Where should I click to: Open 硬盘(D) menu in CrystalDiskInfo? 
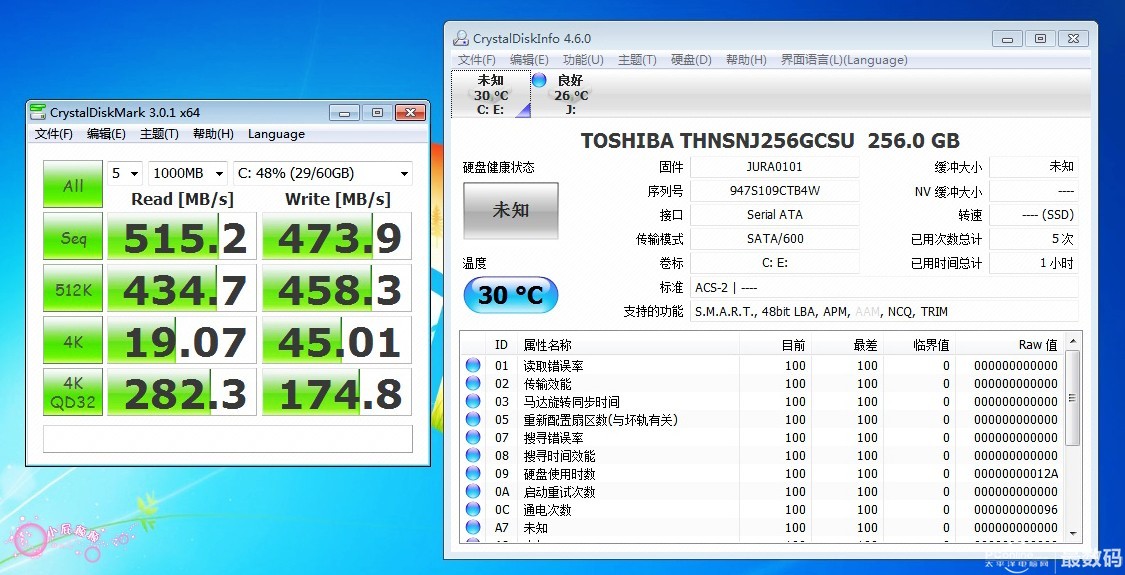[x=691, y=60]
